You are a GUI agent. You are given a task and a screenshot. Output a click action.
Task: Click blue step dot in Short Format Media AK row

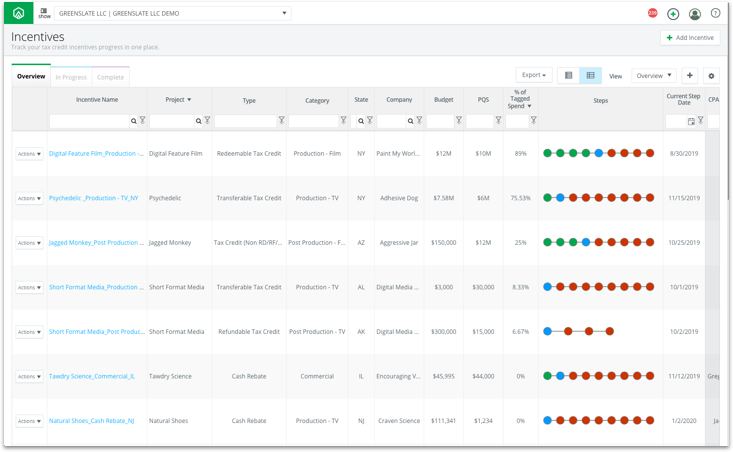click(547, 331)
